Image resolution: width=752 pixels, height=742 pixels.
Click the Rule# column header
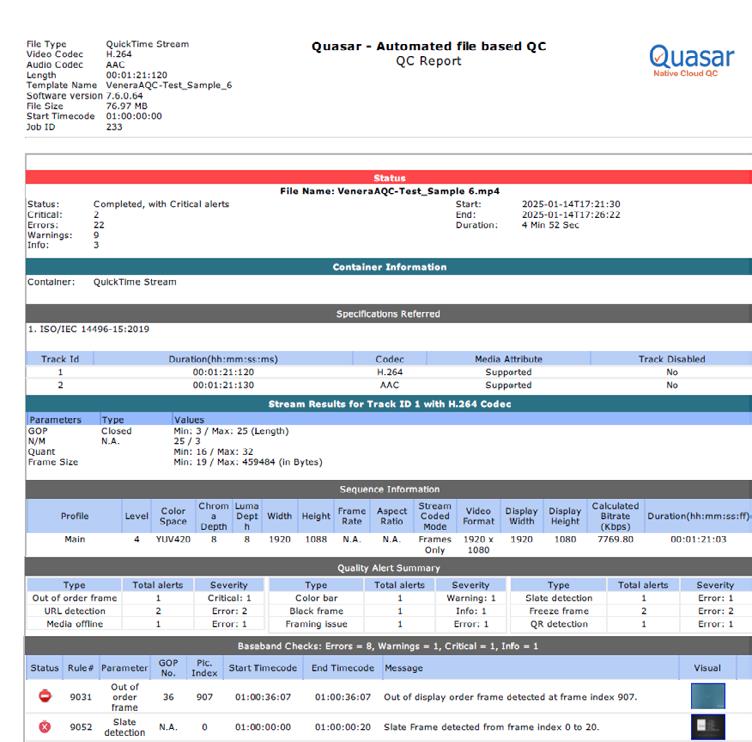point(82,668)
